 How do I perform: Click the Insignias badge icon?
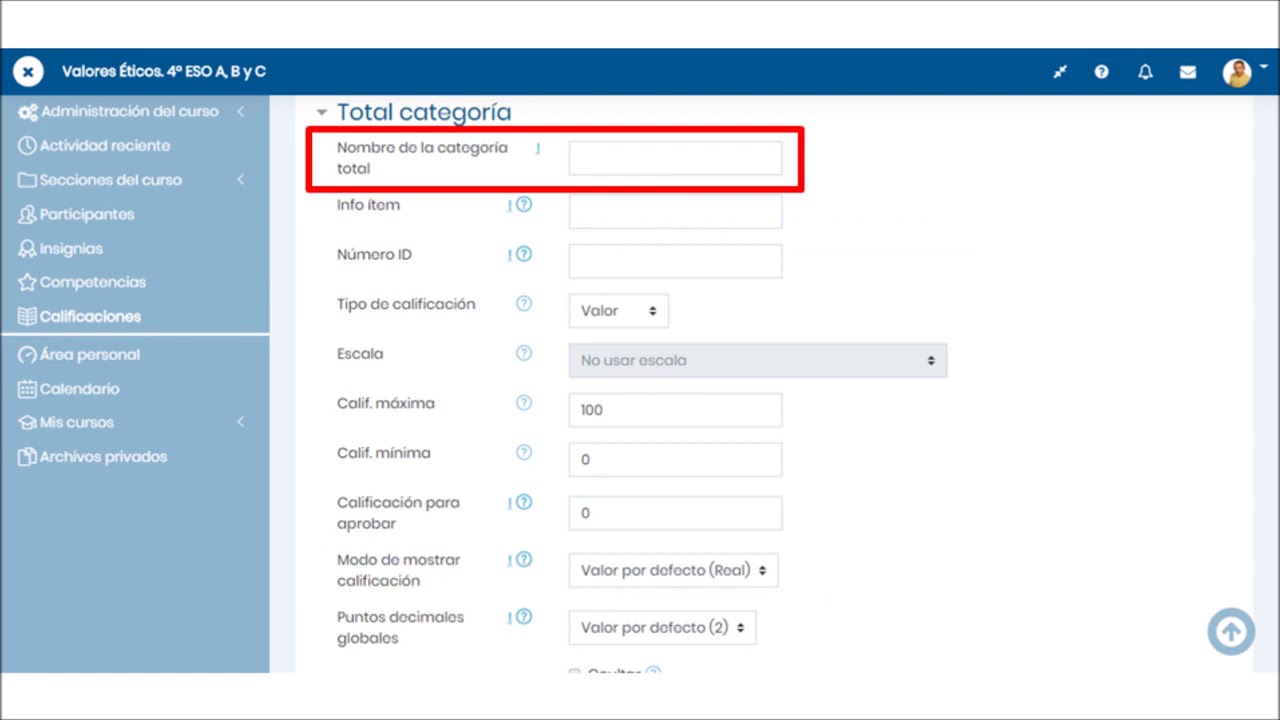coord(28,248)
